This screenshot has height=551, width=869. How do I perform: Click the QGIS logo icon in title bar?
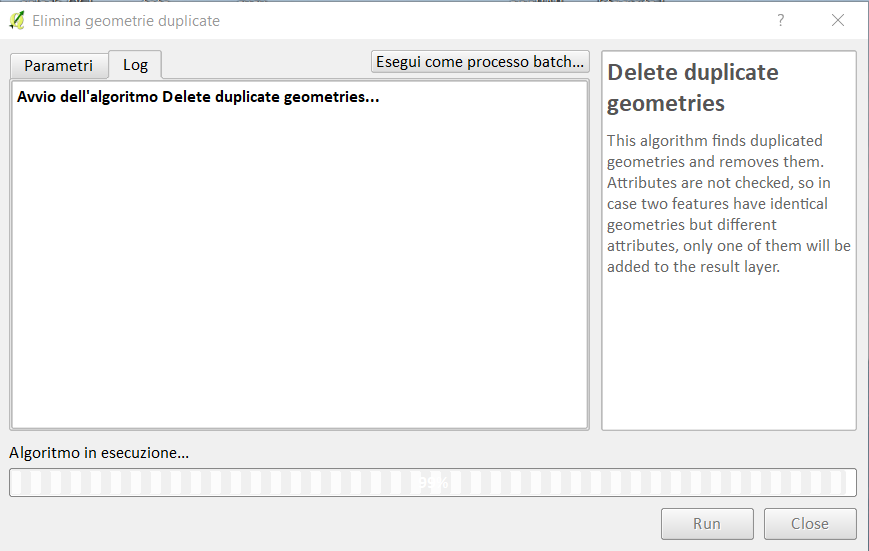17,21
